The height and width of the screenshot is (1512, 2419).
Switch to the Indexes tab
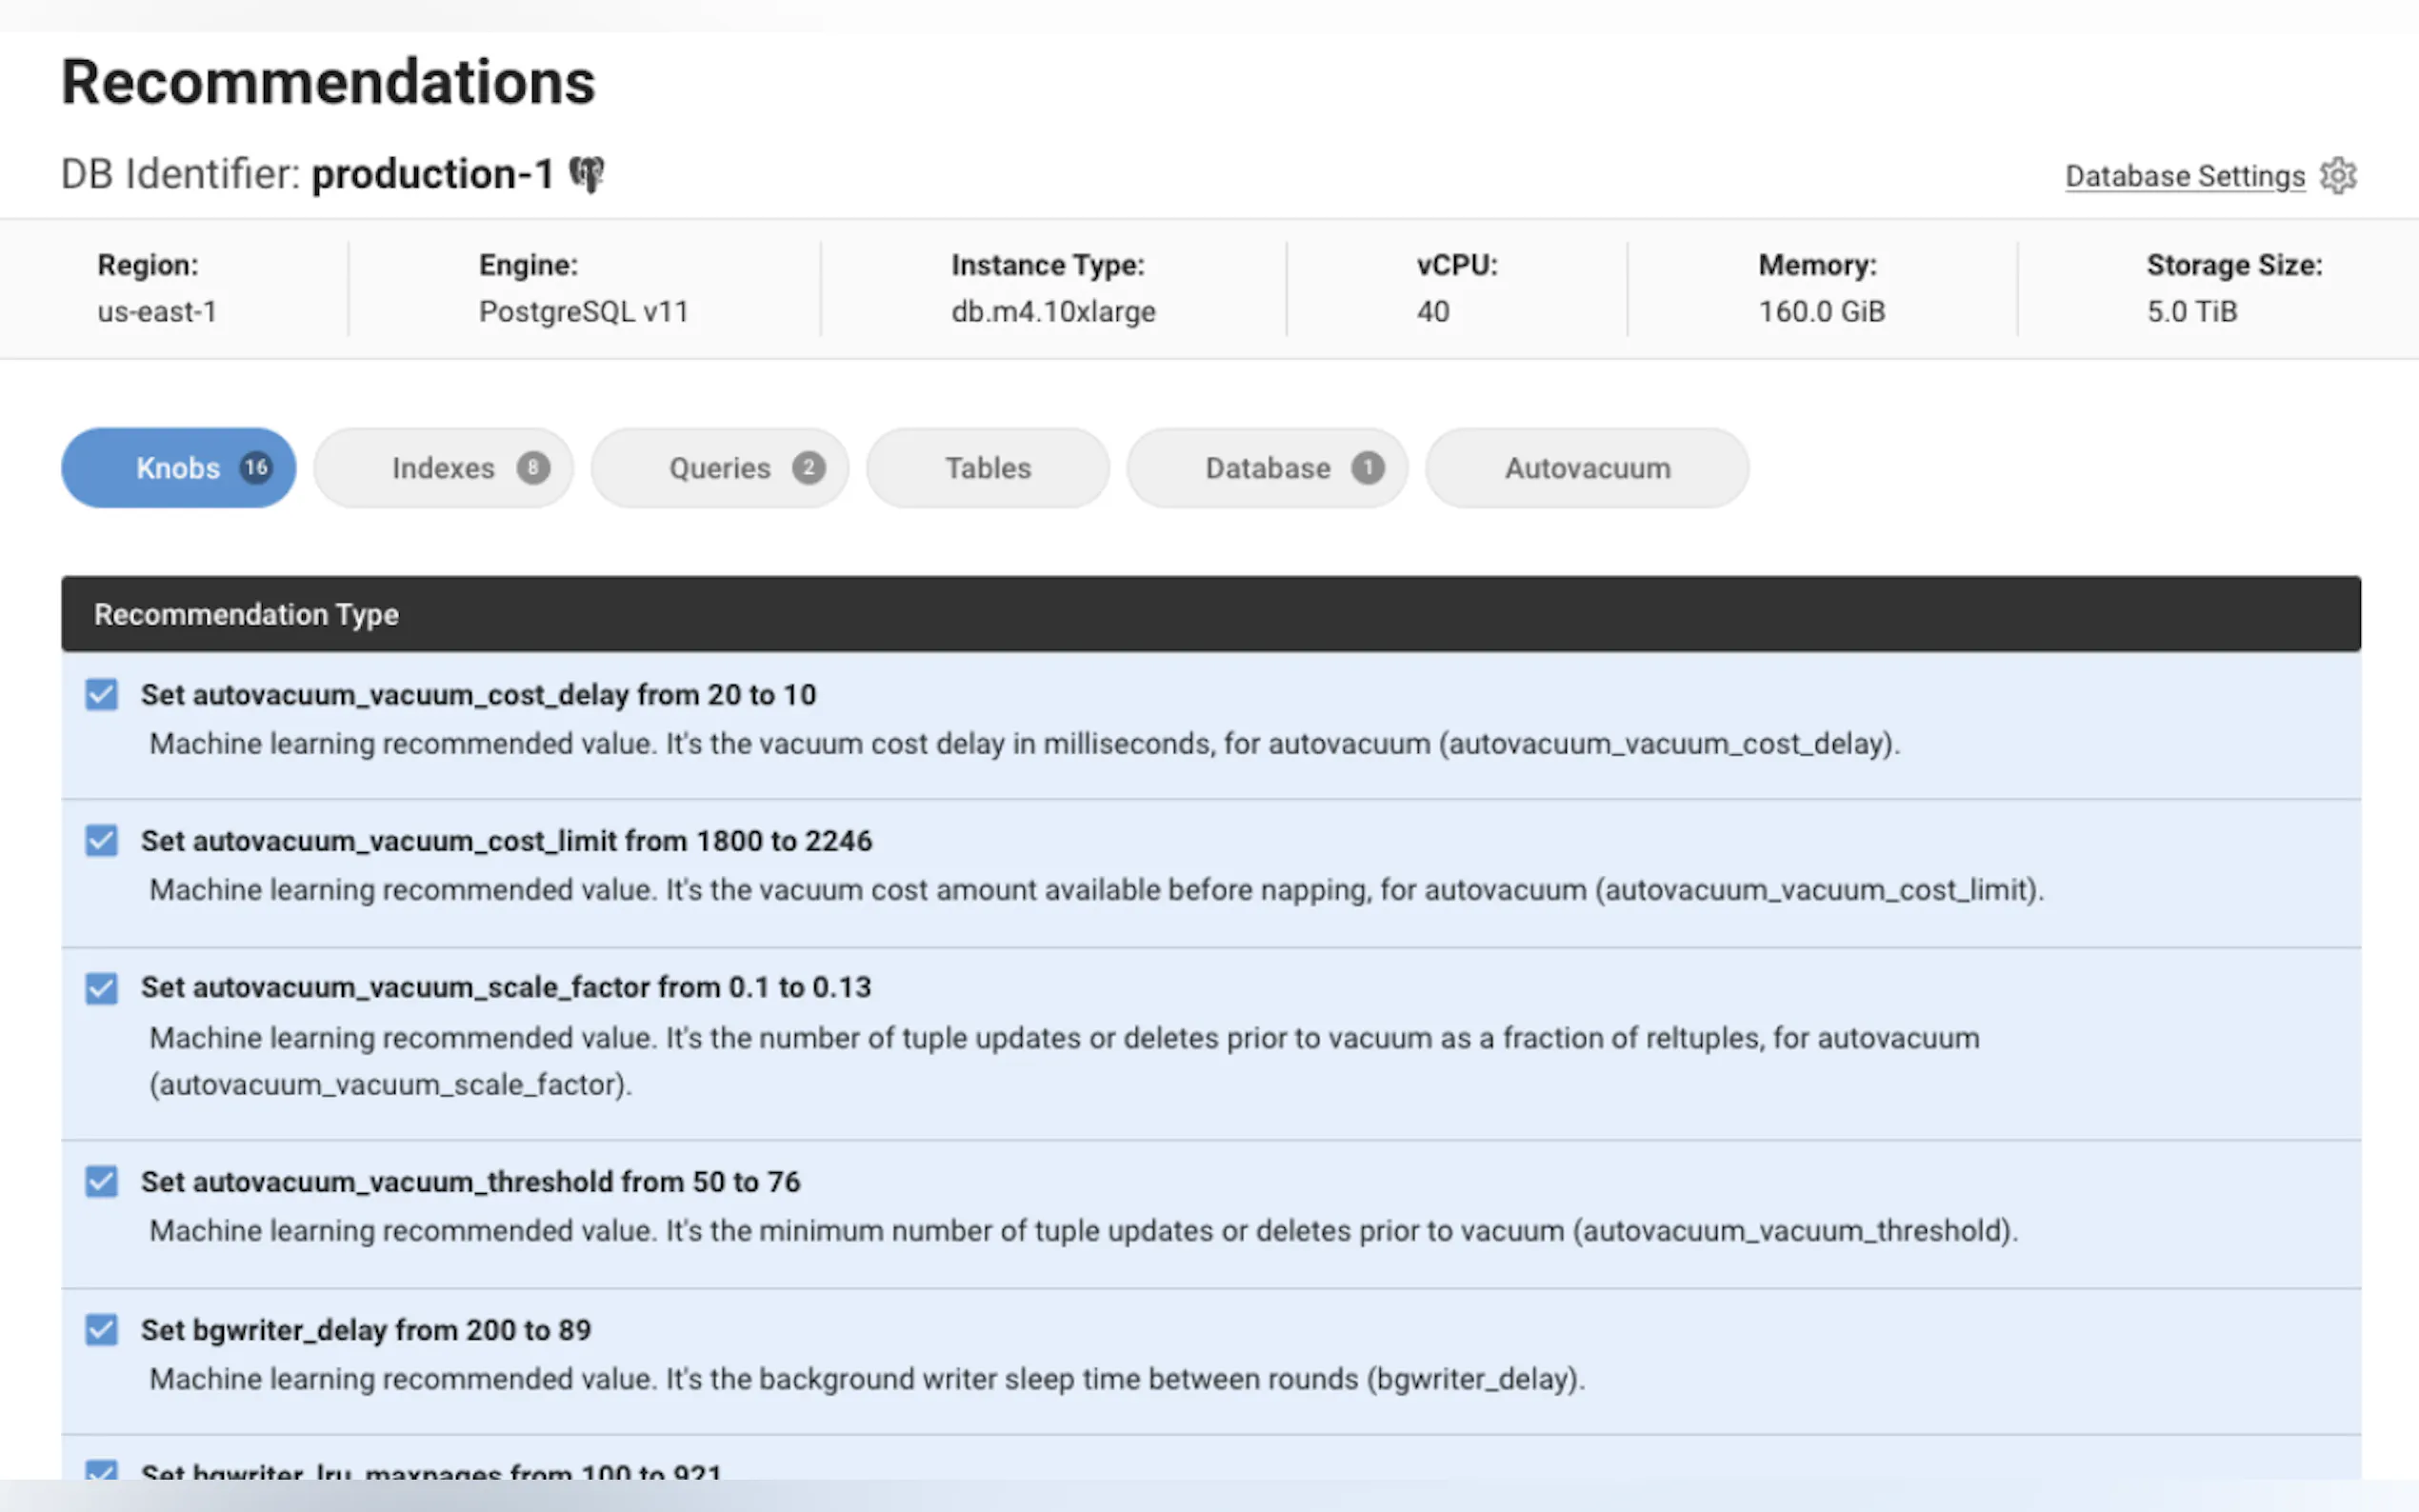tap(443, 468)
